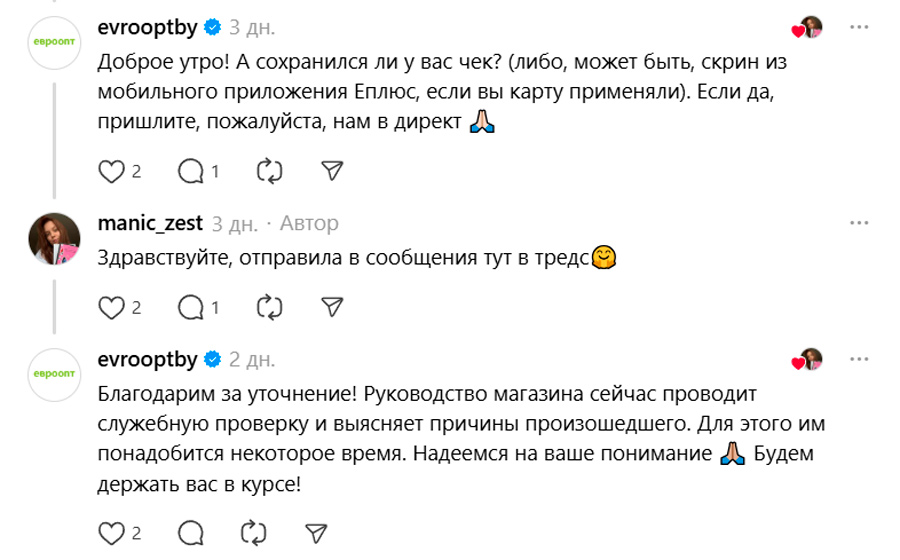The image size is (900, 560).
Task: Reply to the last evrooptby comment
Action: [x=190, y=532]
